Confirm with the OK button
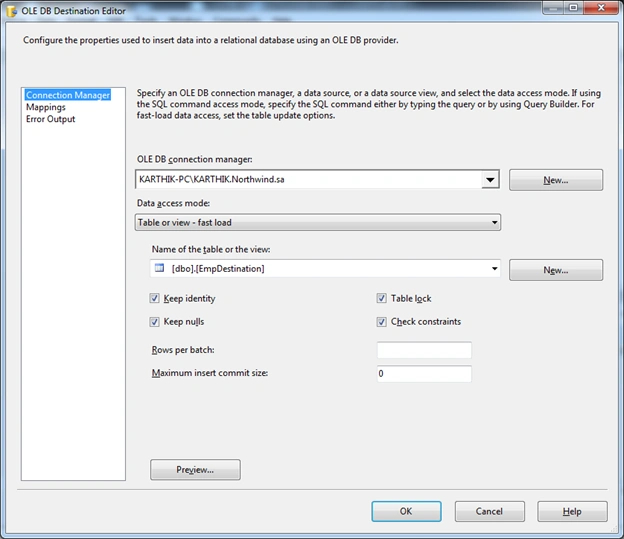The height and width of the screenshot is (539, 624). coord(406,511)
